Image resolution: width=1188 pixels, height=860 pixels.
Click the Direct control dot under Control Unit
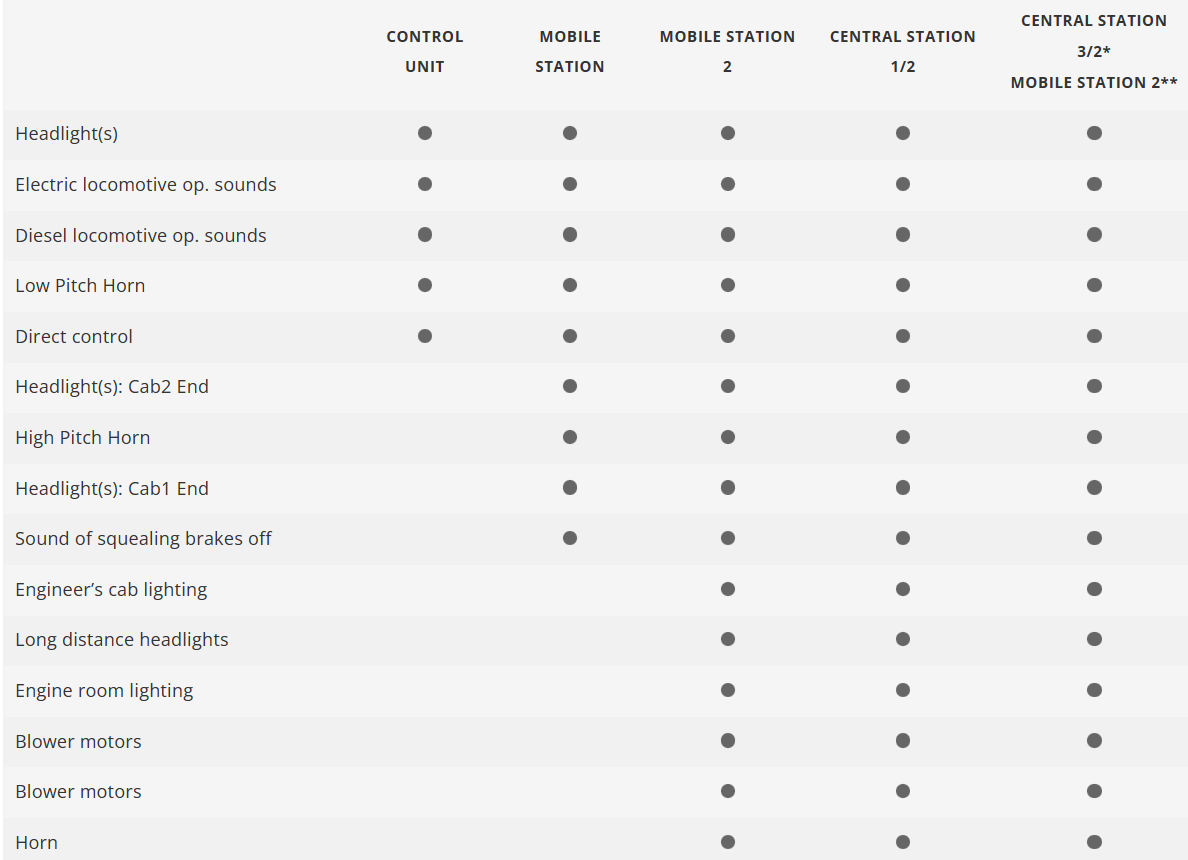pos(425,336)
